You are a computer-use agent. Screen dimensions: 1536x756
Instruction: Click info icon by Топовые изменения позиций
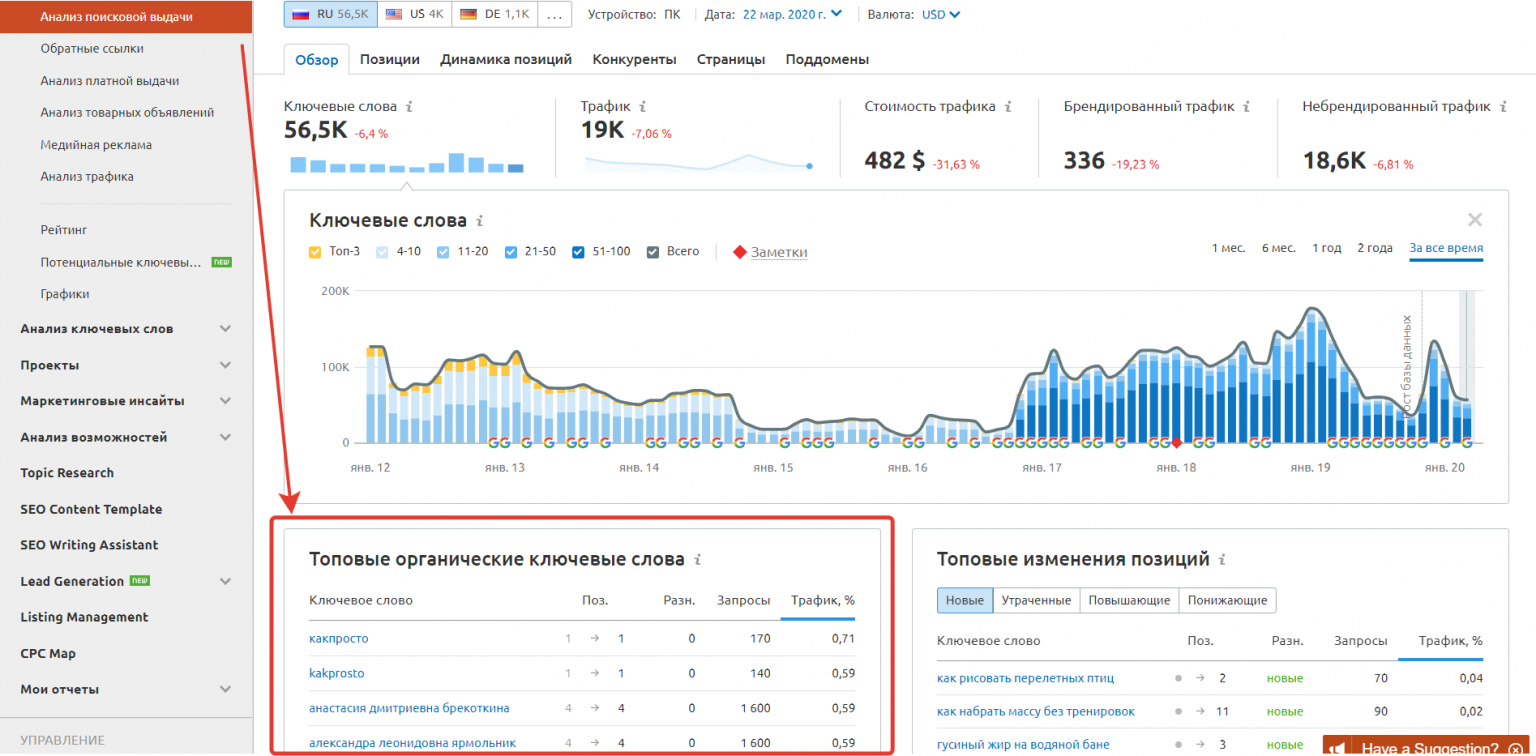point(1223,560)
